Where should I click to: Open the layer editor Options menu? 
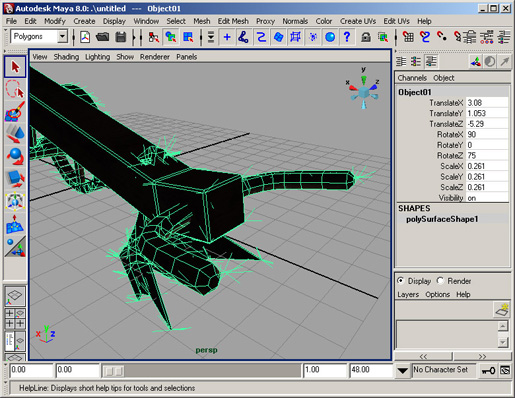[437, 295]
